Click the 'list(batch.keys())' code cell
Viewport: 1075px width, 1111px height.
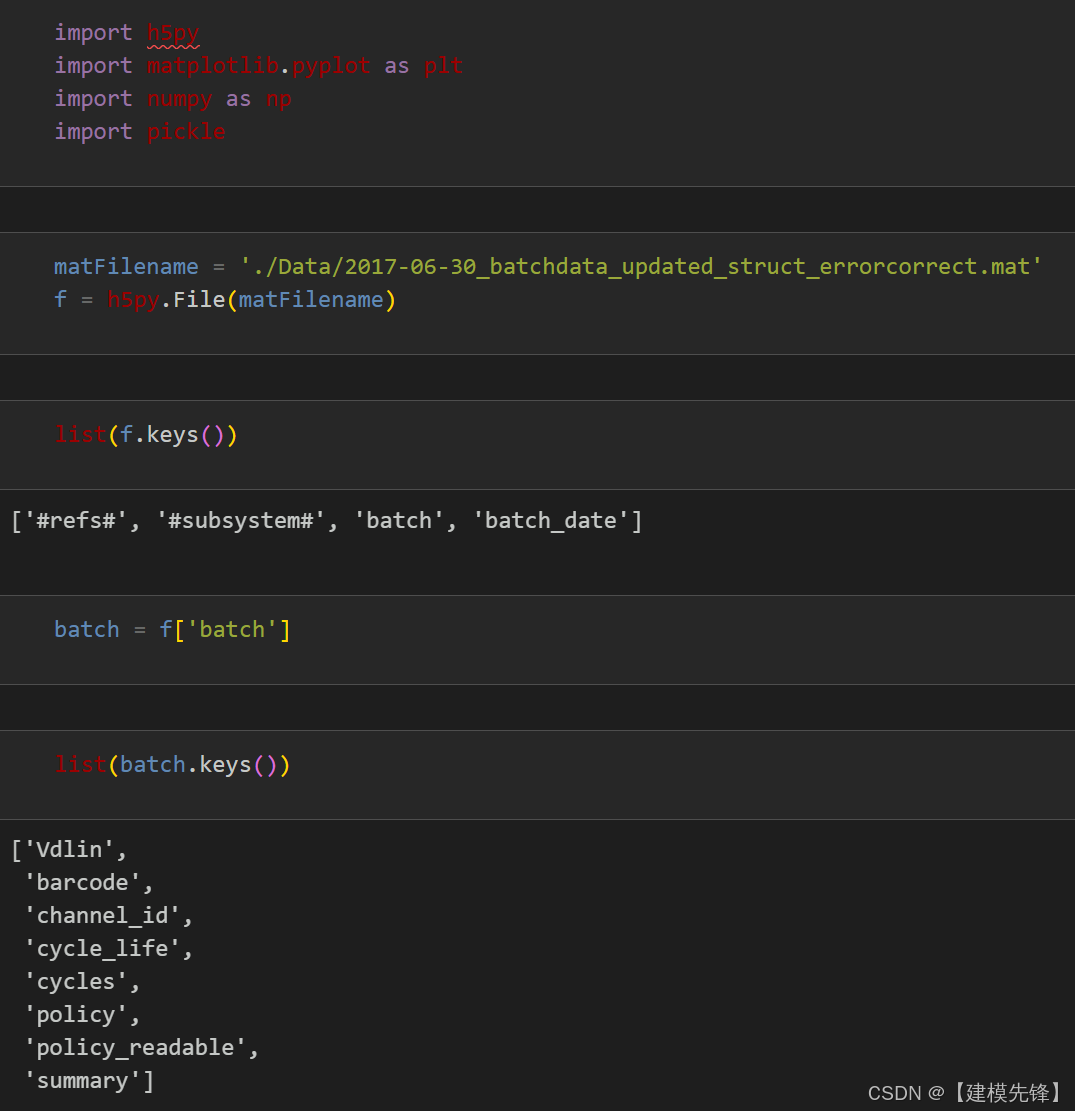click(537, 774)
